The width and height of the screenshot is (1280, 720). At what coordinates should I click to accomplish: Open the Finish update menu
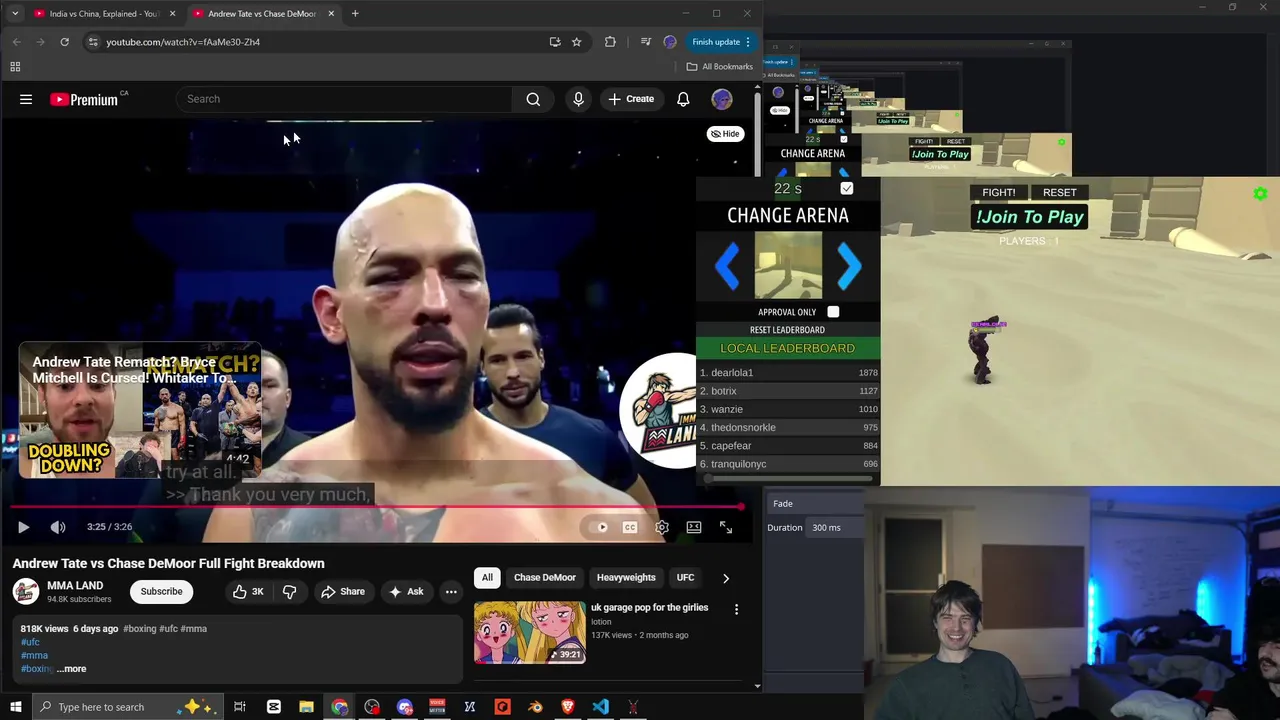(722, 42)
